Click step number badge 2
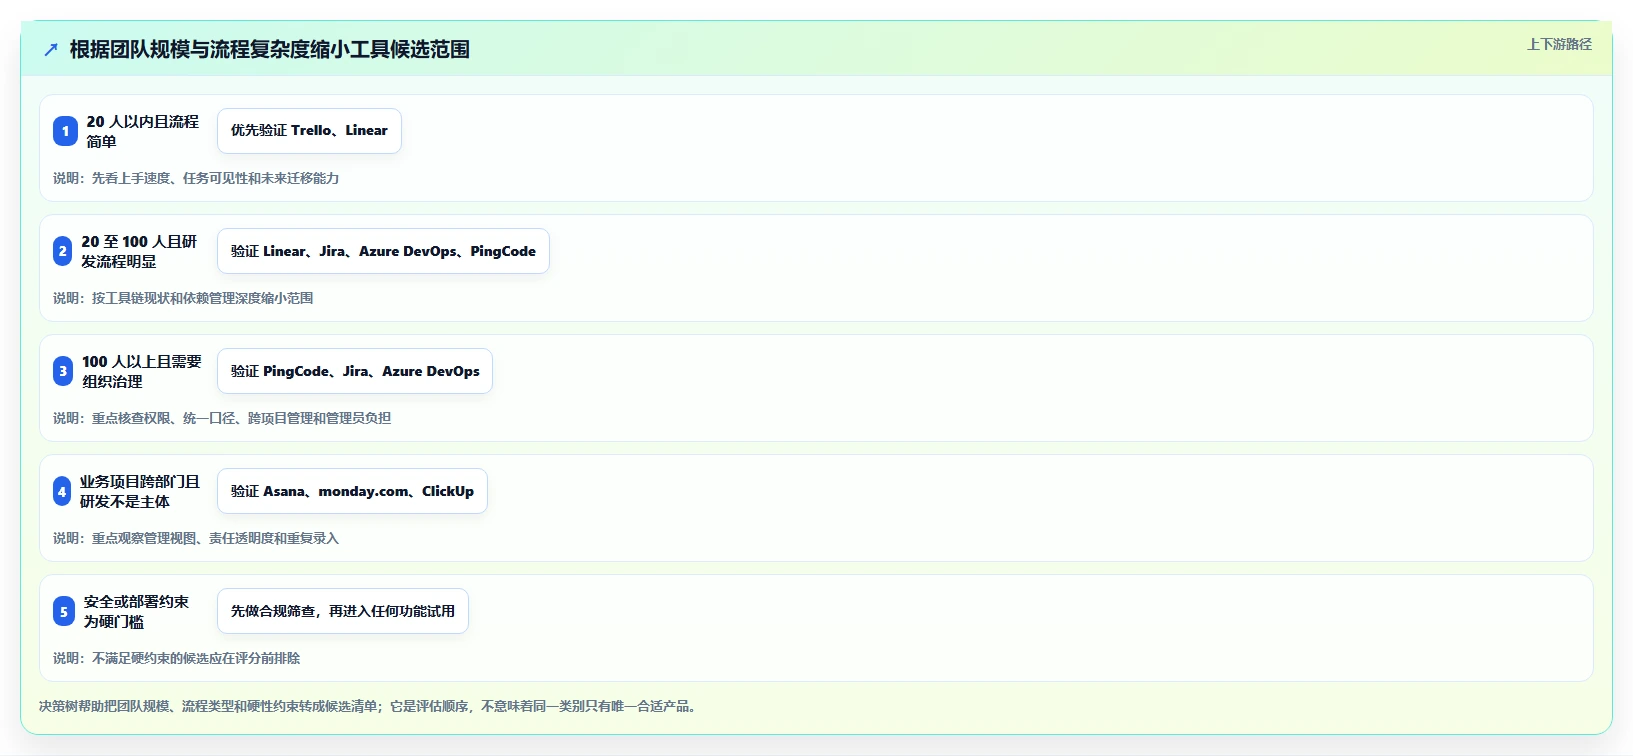The width and height of the screenshot is (1633, 756). click(x=62, y=251)
